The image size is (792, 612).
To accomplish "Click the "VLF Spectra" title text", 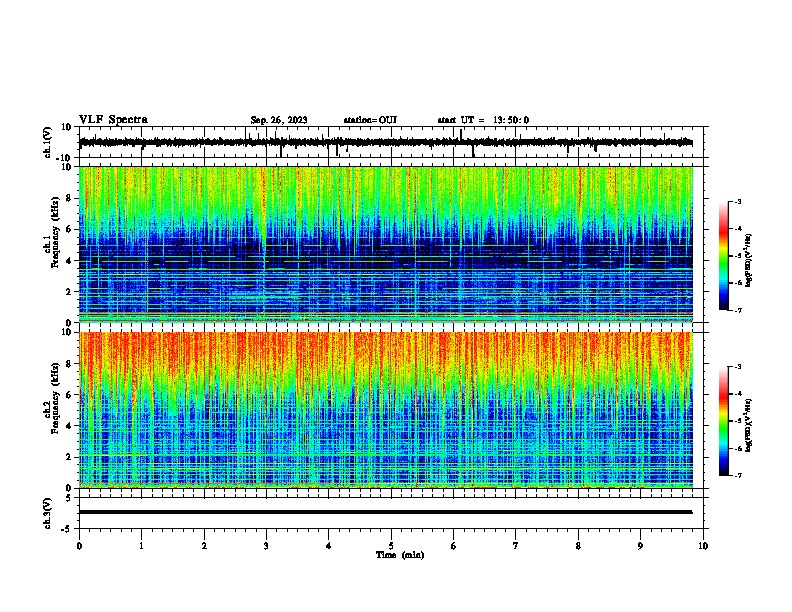I will [x=113, y=120].
